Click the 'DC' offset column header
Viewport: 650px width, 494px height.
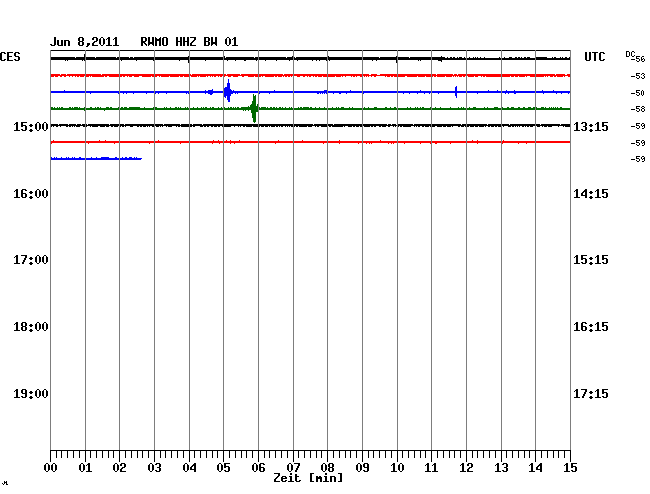[x=630, y=55]
